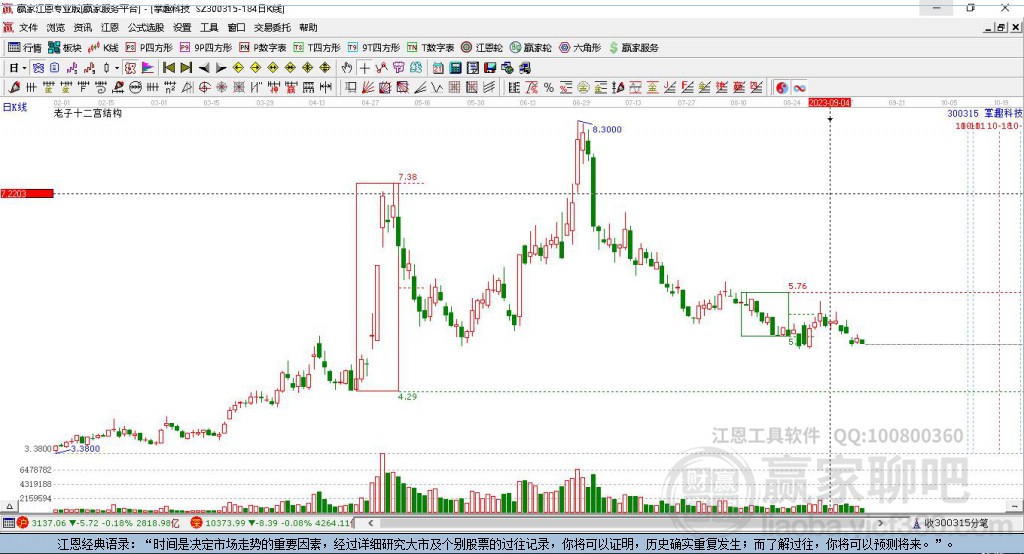Click the up-arrow button beside volume panel
This screenshot has height=554, width=1024.
9,506
